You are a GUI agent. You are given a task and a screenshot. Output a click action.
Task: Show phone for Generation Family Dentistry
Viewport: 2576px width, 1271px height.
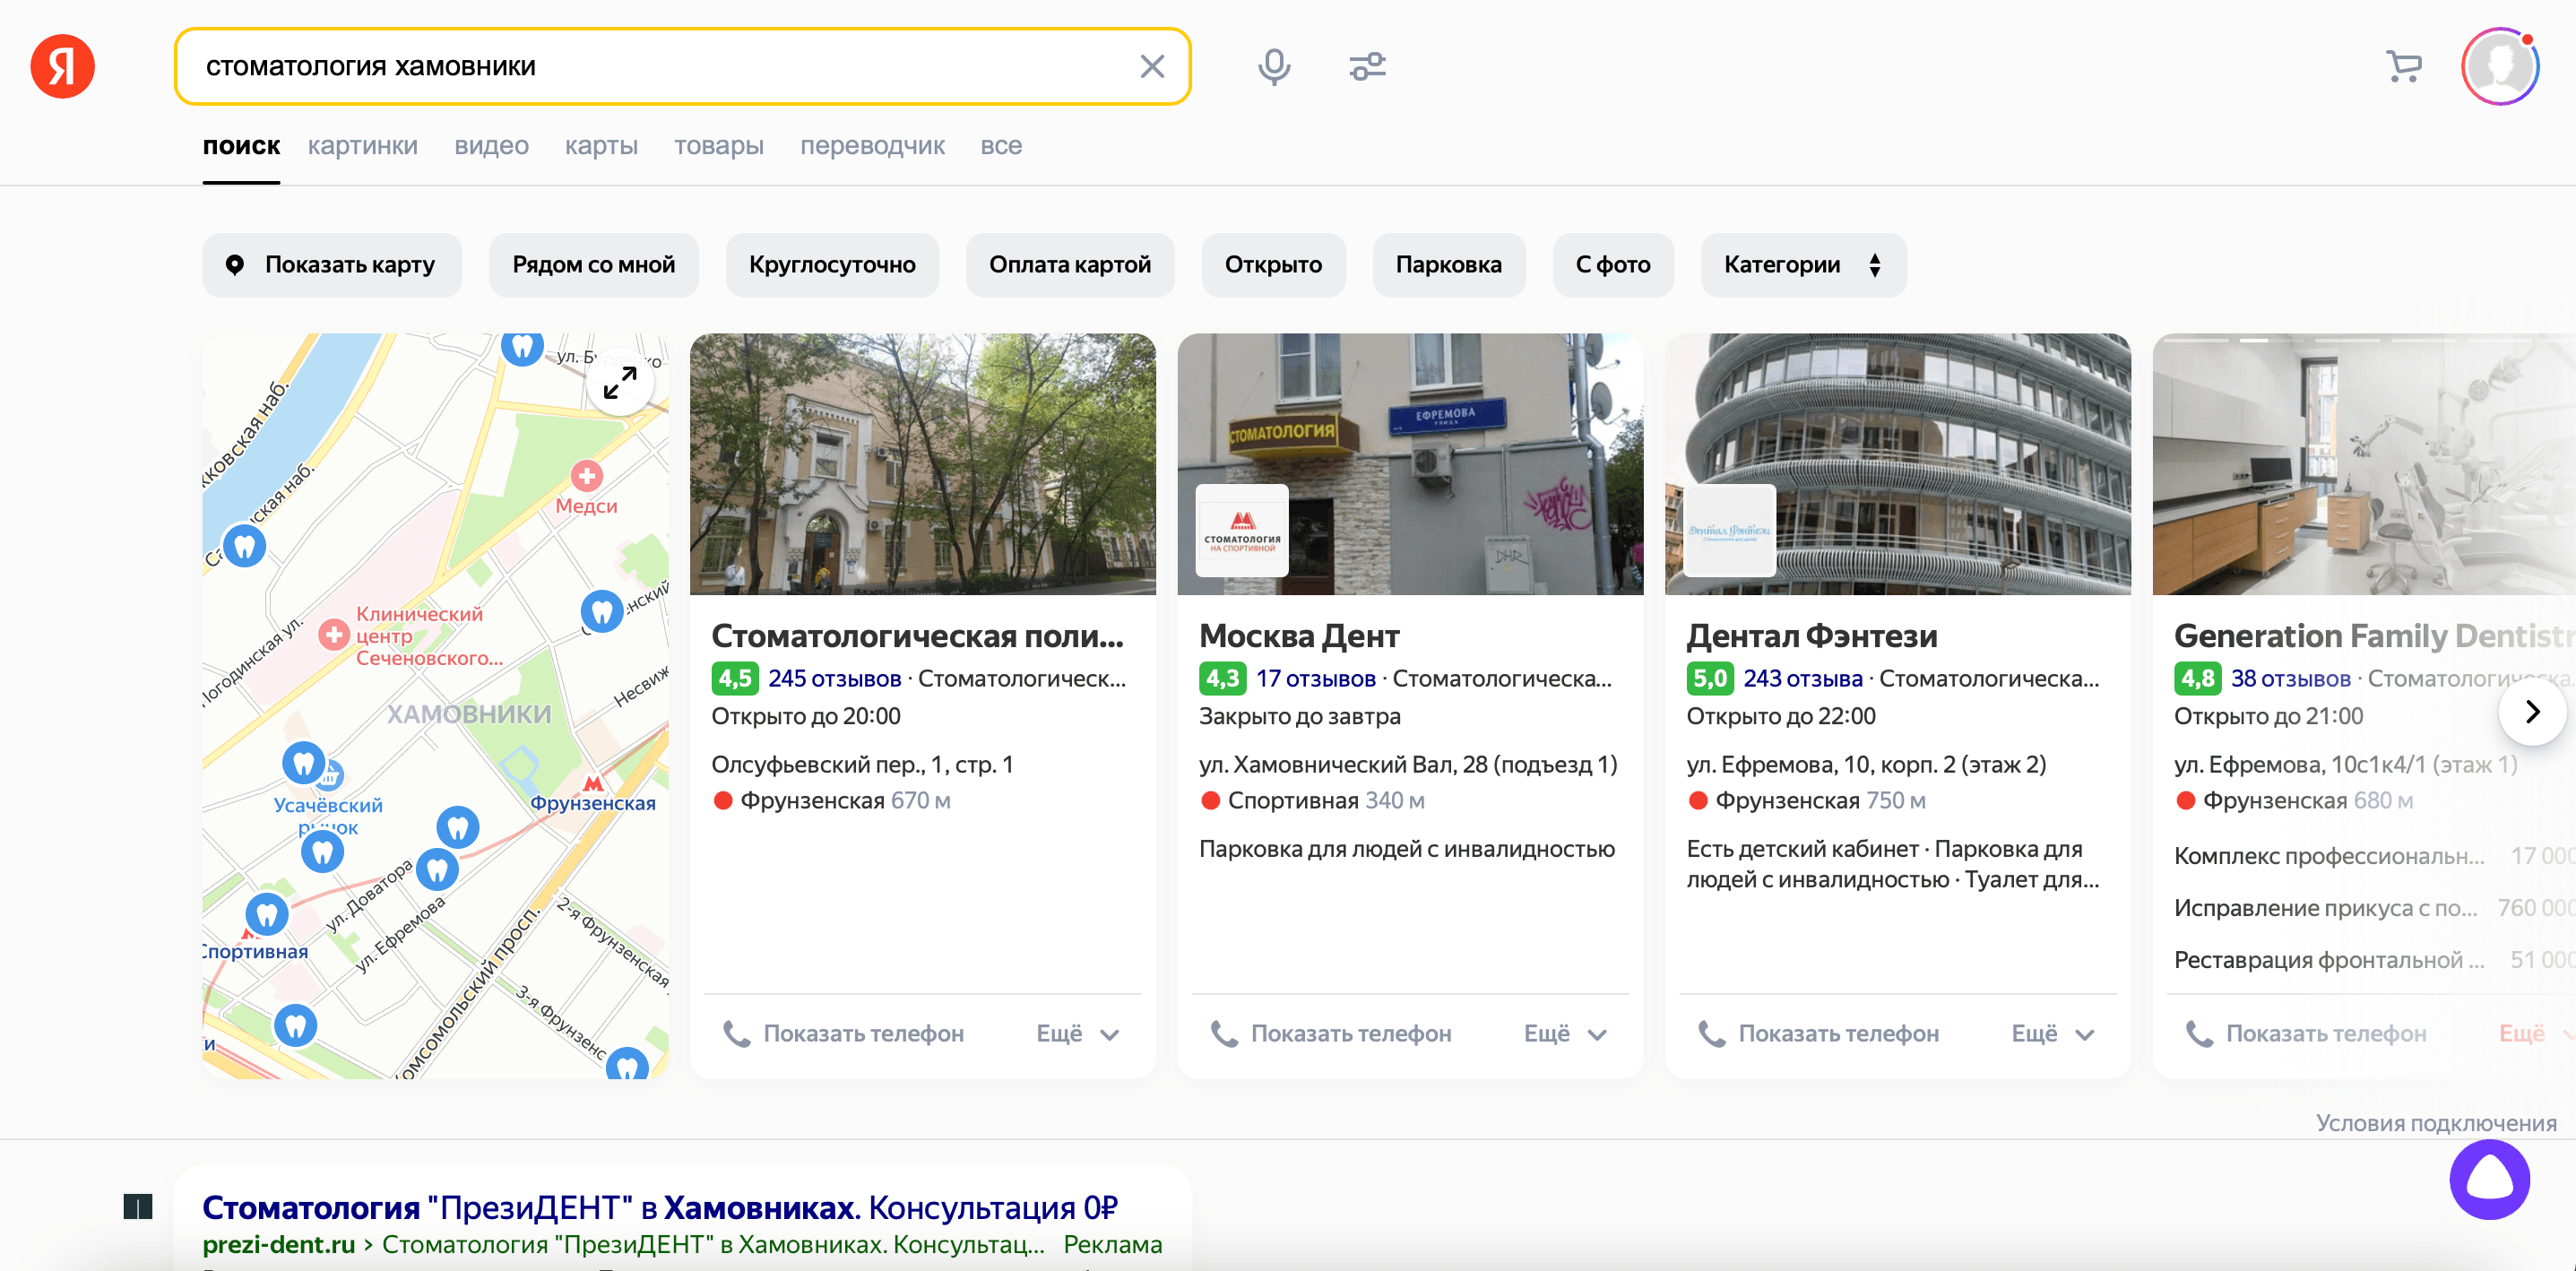(x=2306, y=1033)
